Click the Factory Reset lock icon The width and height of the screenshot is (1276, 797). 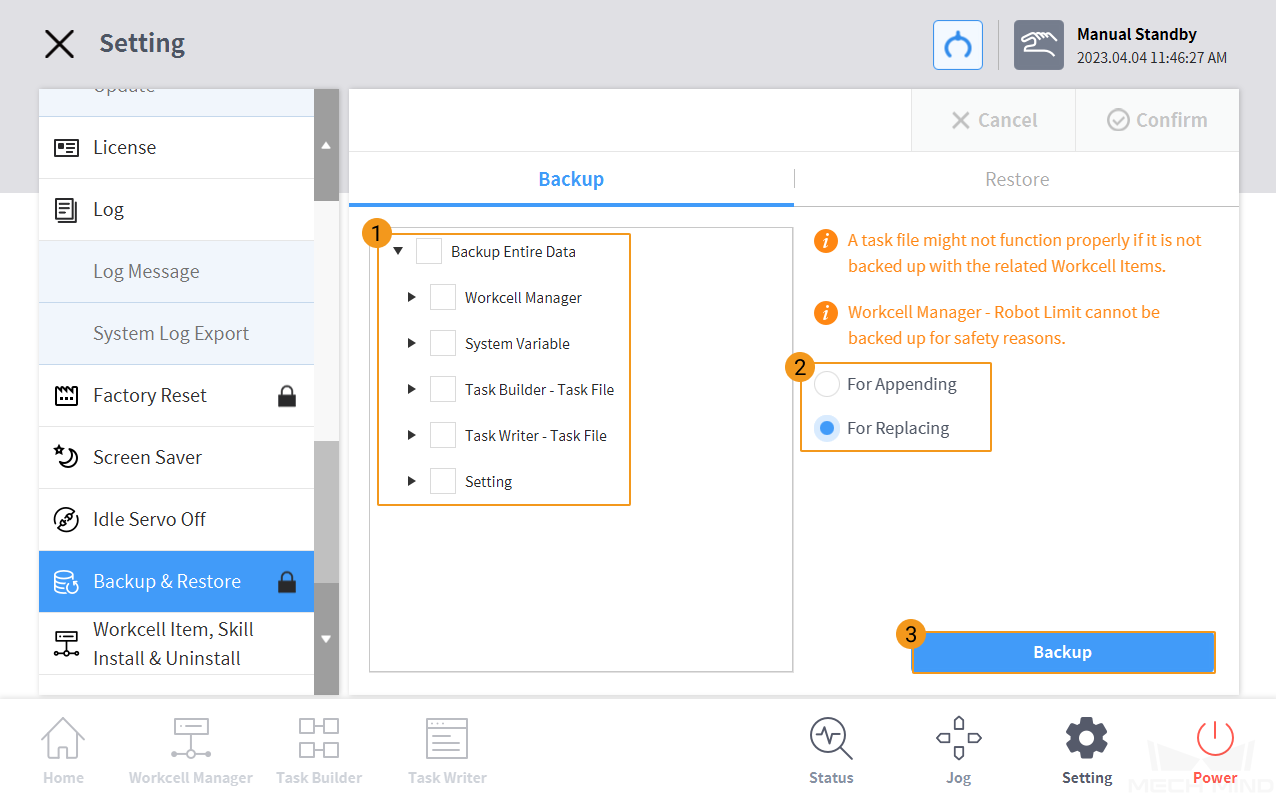287,396
